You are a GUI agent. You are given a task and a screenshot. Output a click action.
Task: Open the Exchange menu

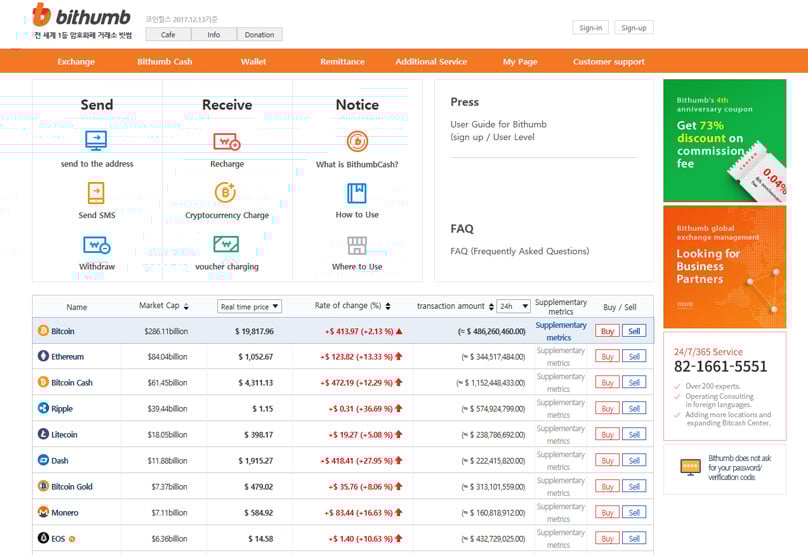click(76, 61)
